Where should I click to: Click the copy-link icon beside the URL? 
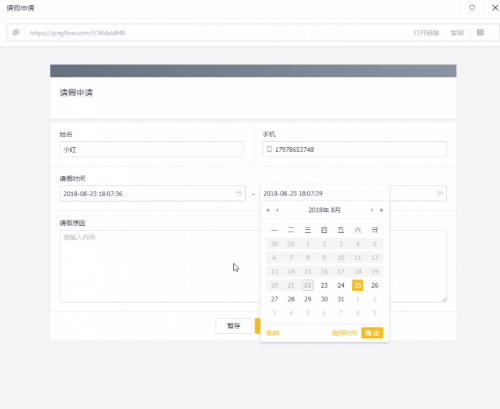click(16, 32)
